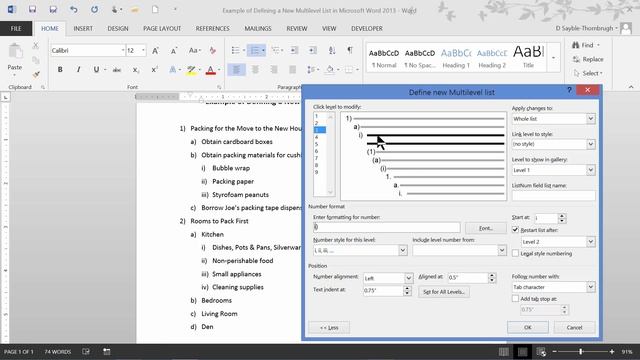This screenshot has height=360, width=640.
Task: Switch to the DESIGN tab
Action: (x=118, y=29)
